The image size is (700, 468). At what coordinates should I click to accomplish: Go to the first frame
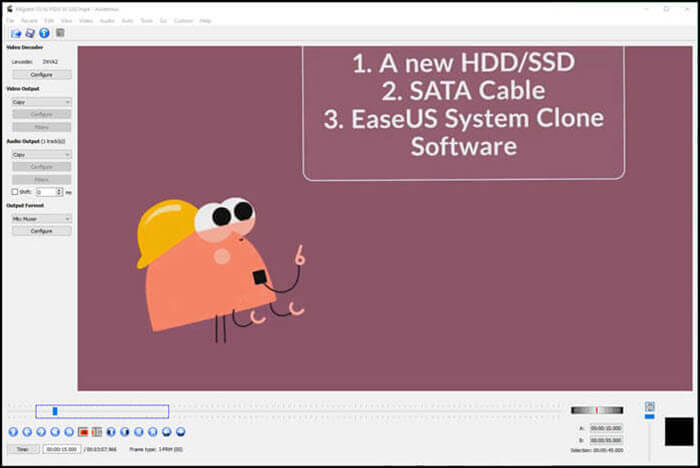pyautogui.click(x=139, y=432)
